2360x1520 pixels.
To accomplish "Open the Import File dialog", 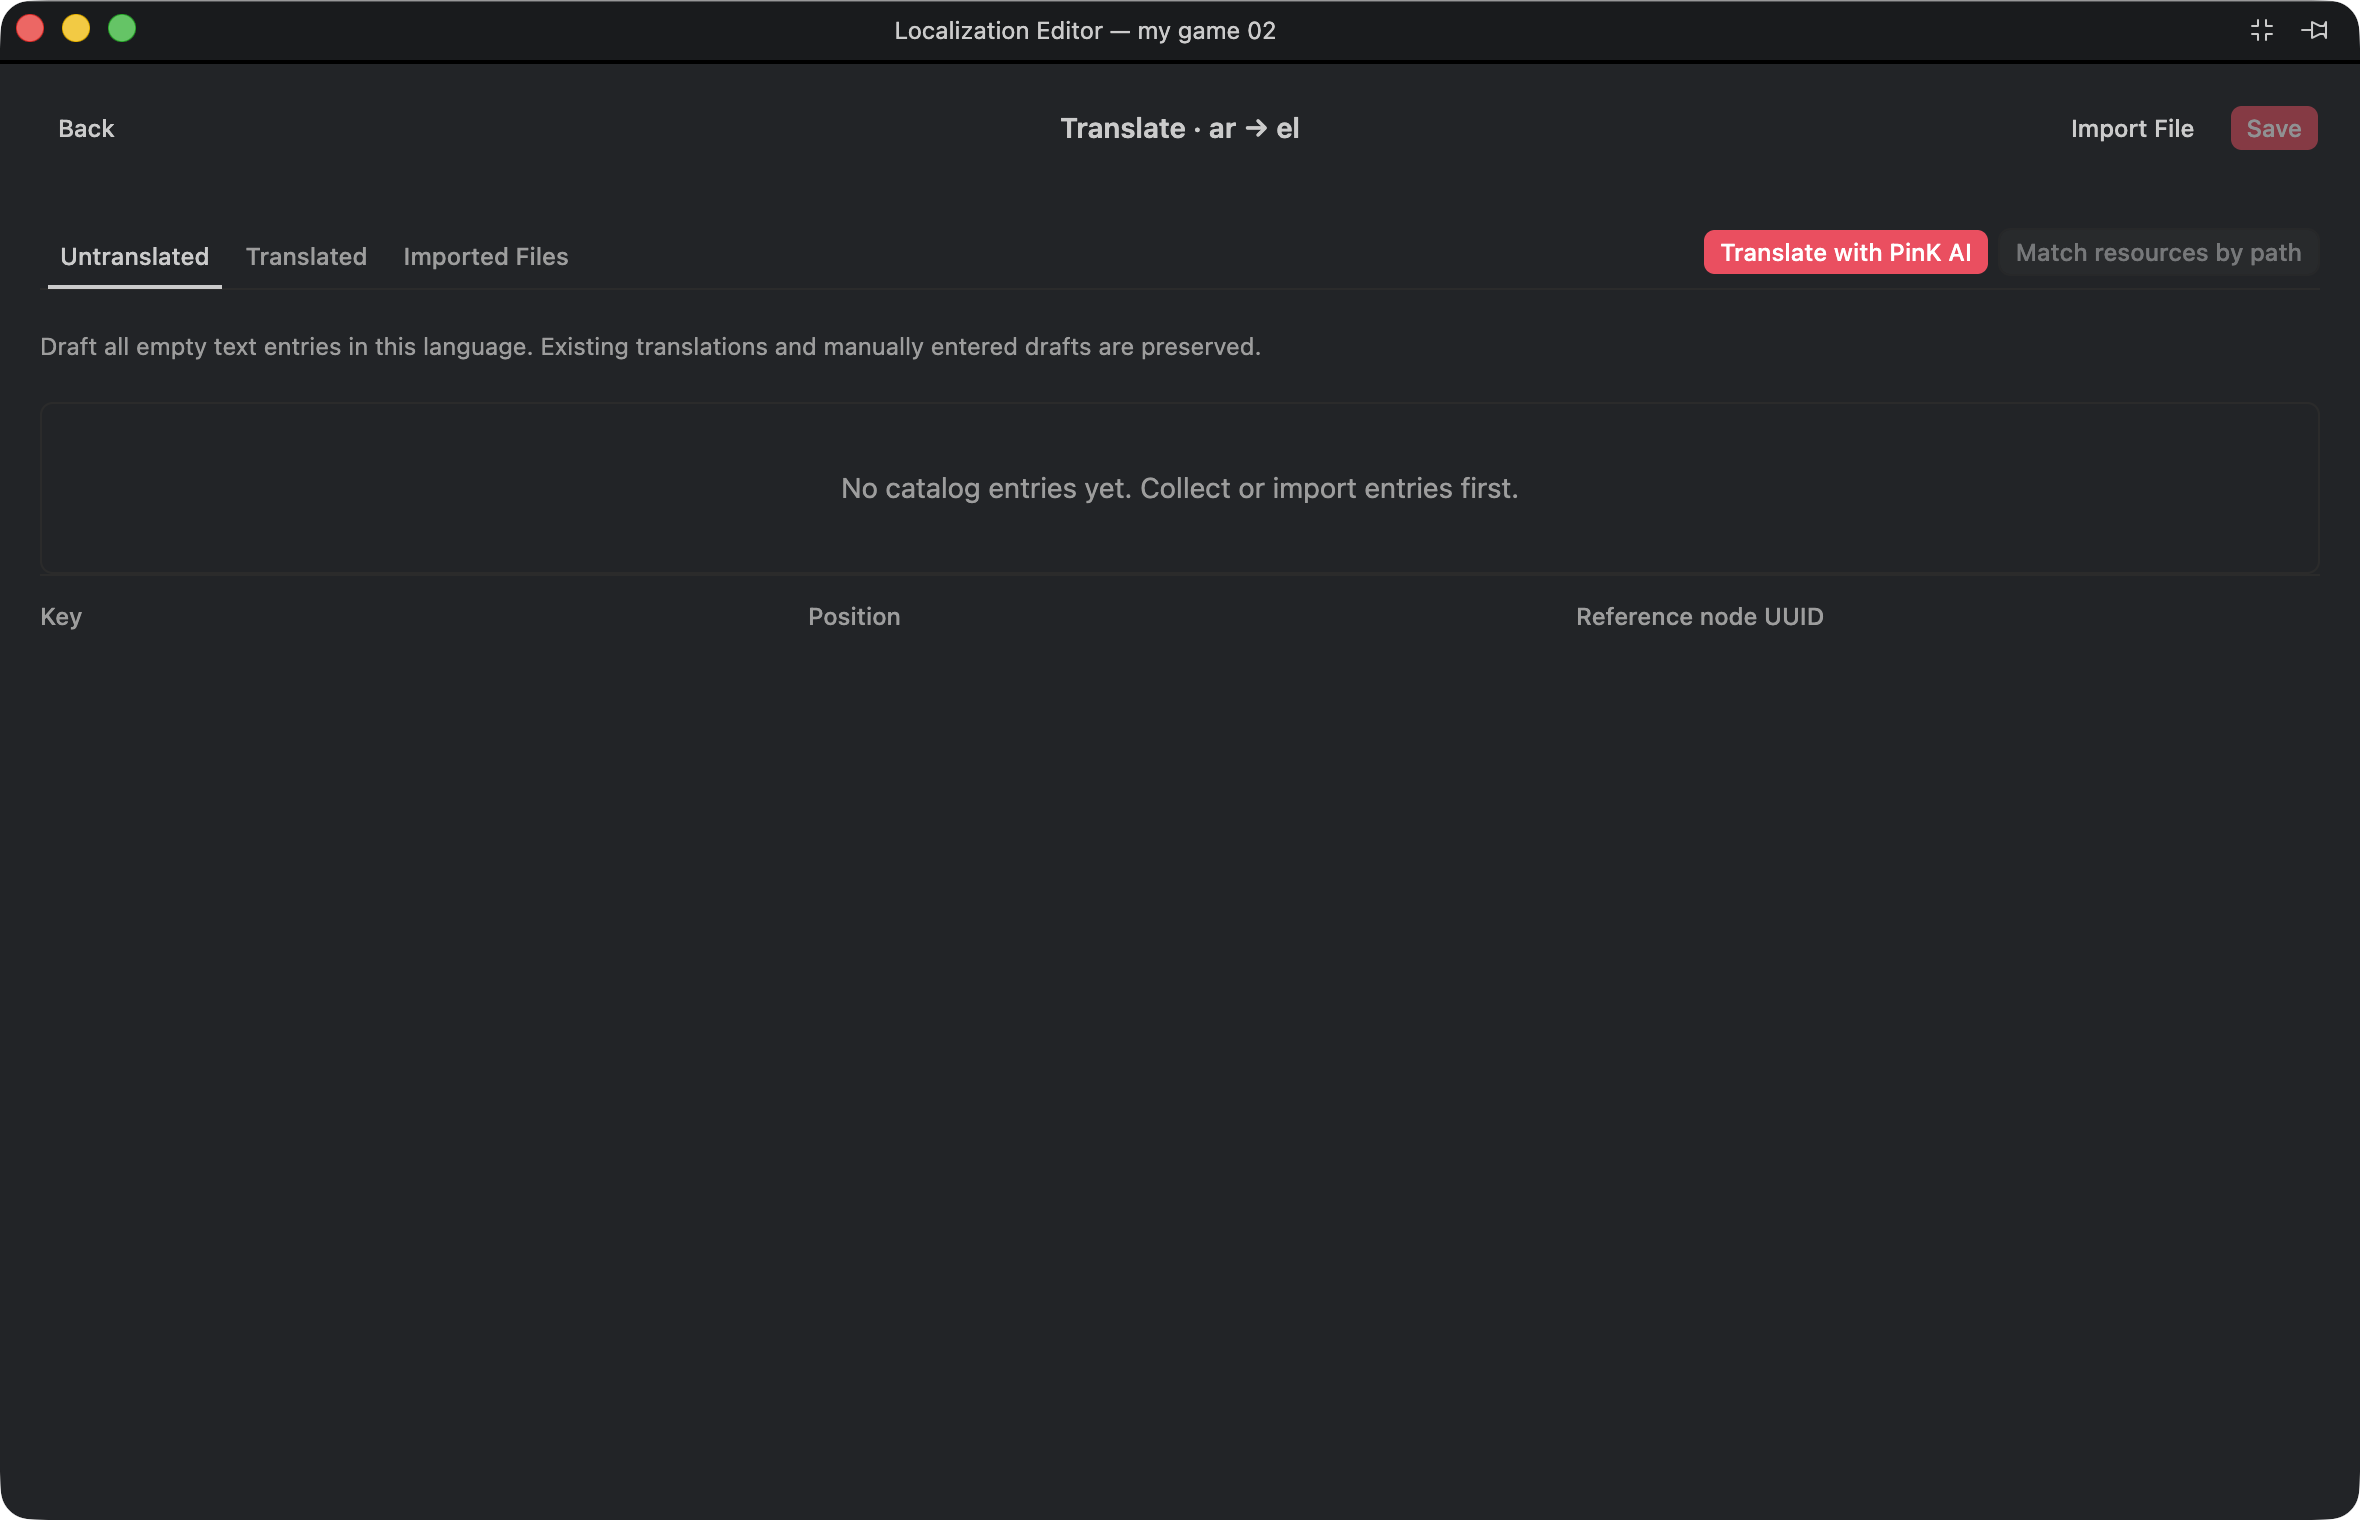I will coord(2132,128).
